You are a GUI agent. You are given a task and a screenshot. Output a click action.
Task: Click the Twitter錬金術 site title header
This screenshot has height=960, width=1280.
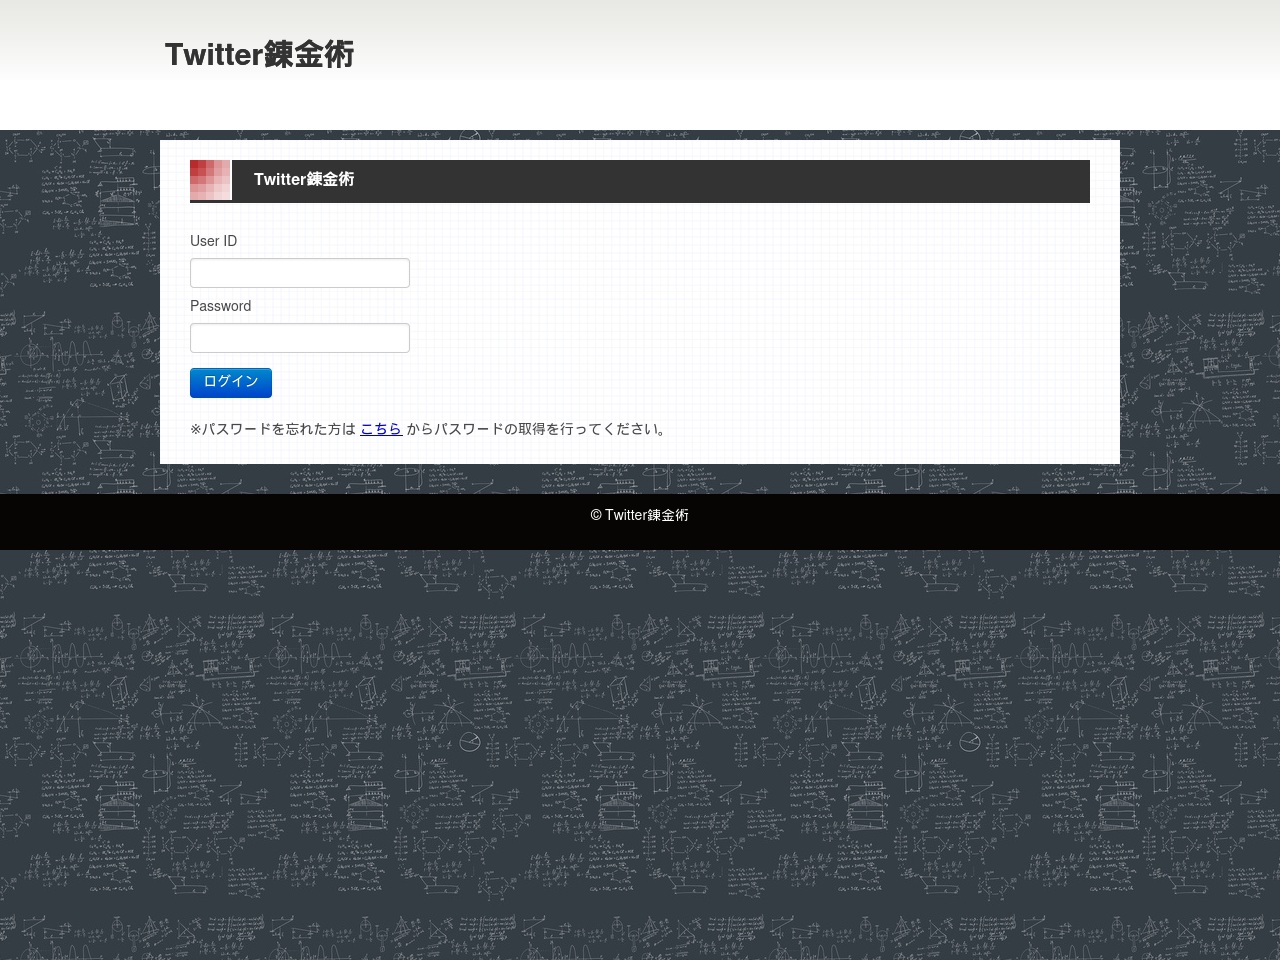tap(260, 54)
